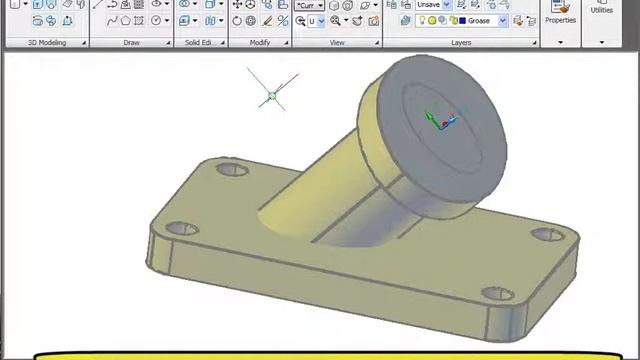Select the Line tool in Draw panel
The width and height of the screenshot is (640, 360).
coord(98,4)
